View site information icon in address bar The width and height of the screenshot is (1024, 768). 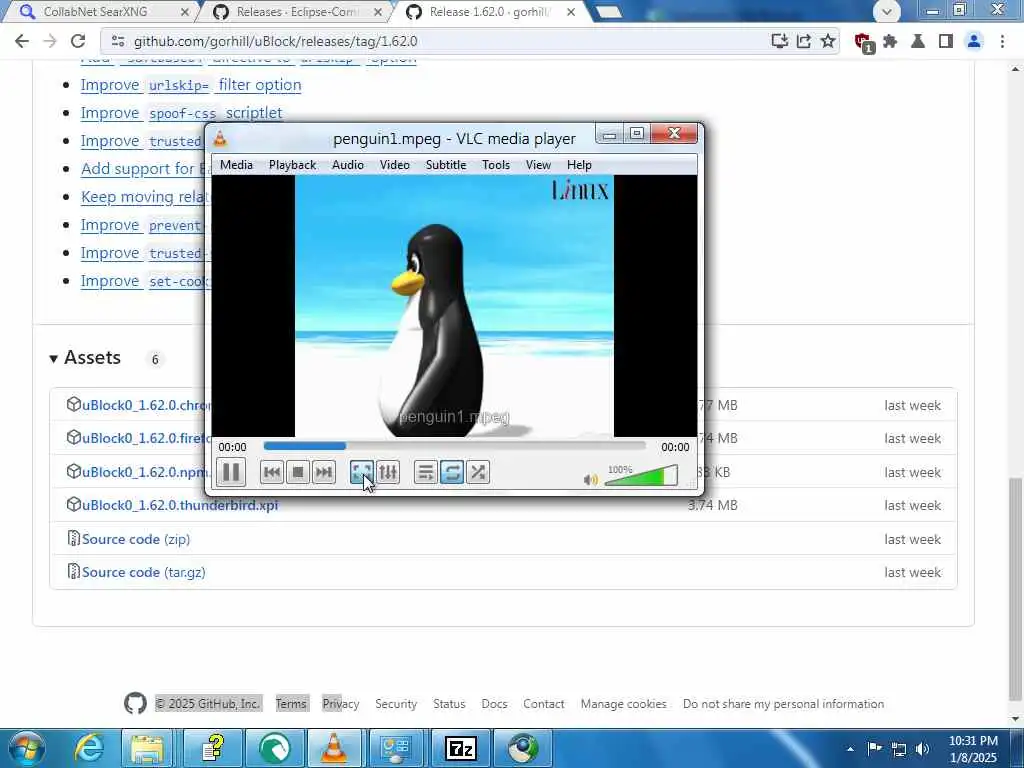118,41
